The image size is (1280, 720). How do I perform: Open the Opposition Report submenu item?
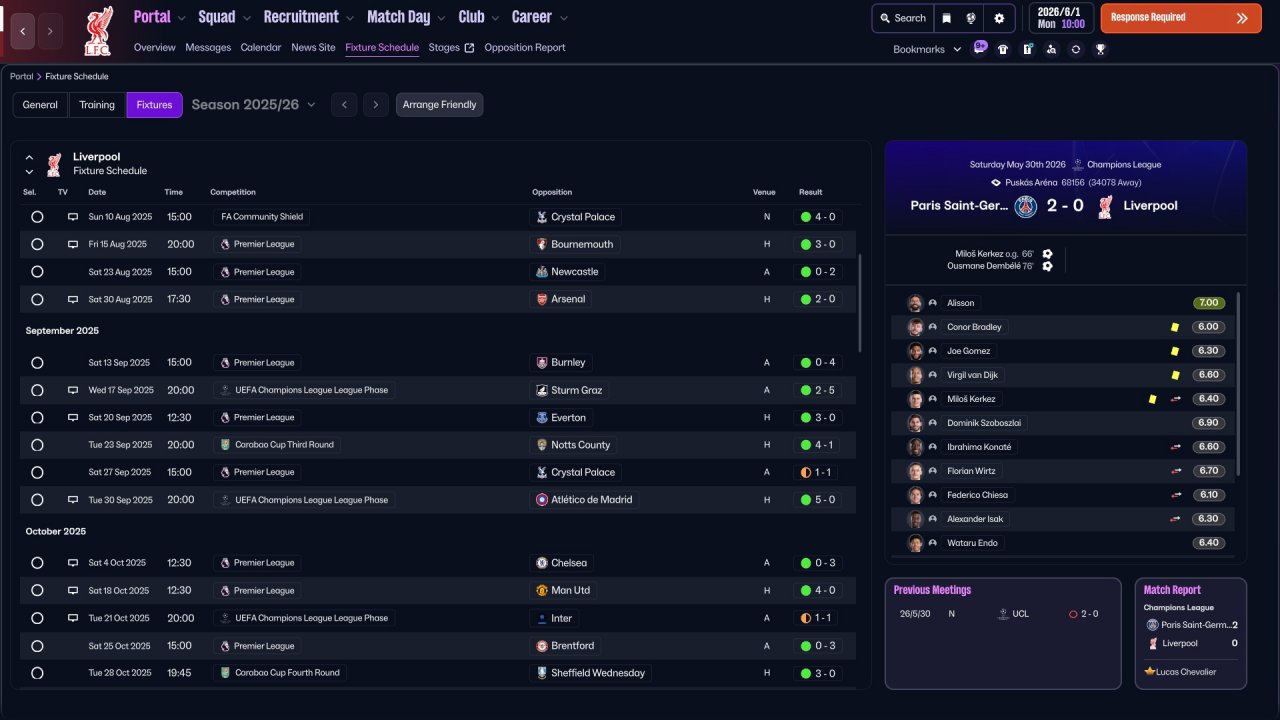(525, 48)
